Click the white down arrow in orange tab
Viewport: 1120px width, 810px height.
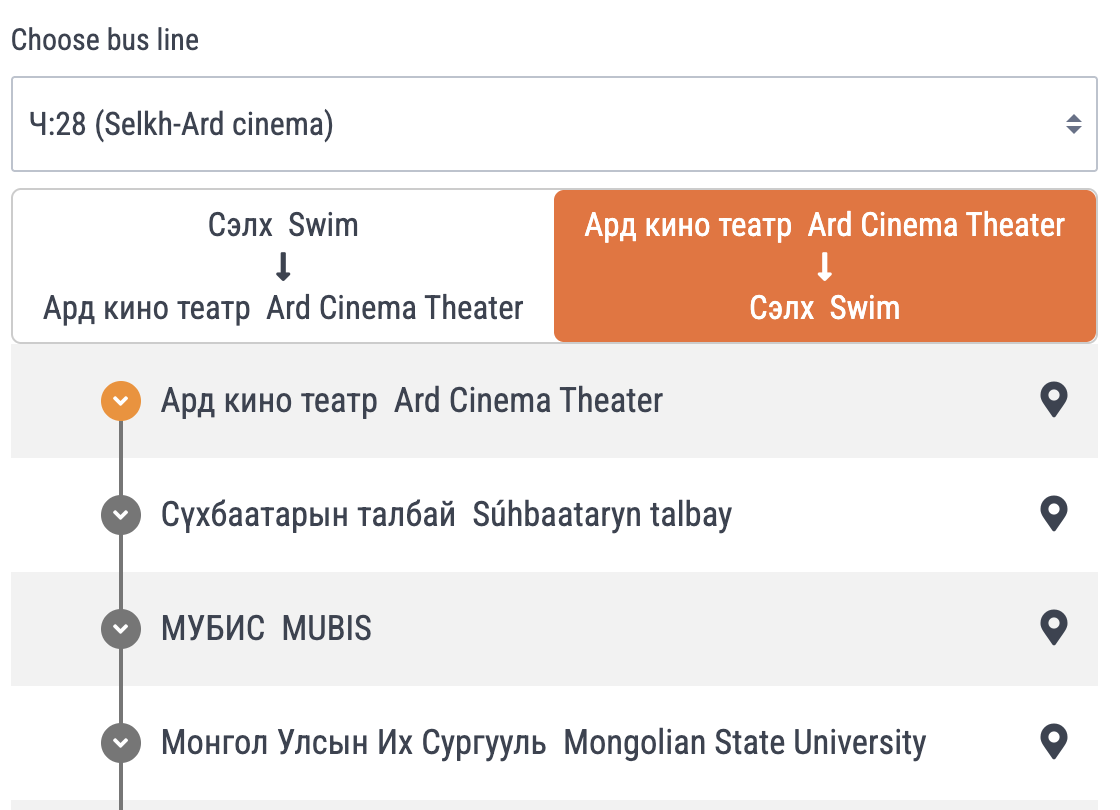(825, 266)
